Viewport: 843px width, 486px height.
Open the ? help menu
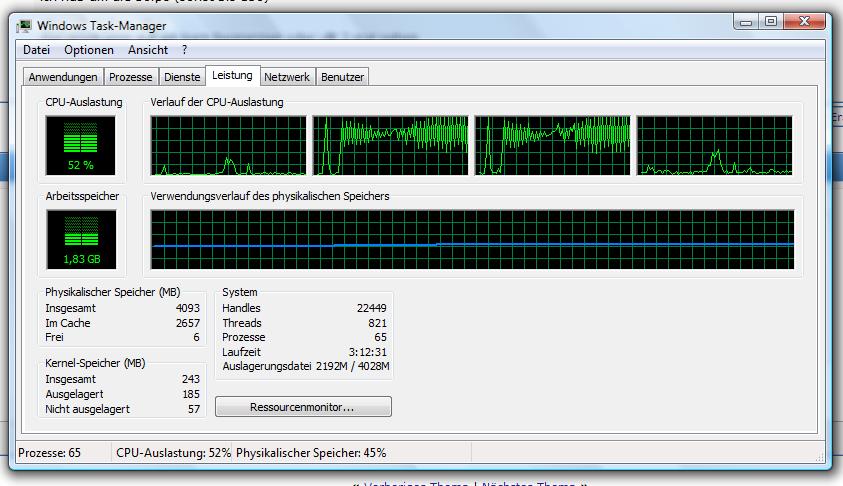184,50
